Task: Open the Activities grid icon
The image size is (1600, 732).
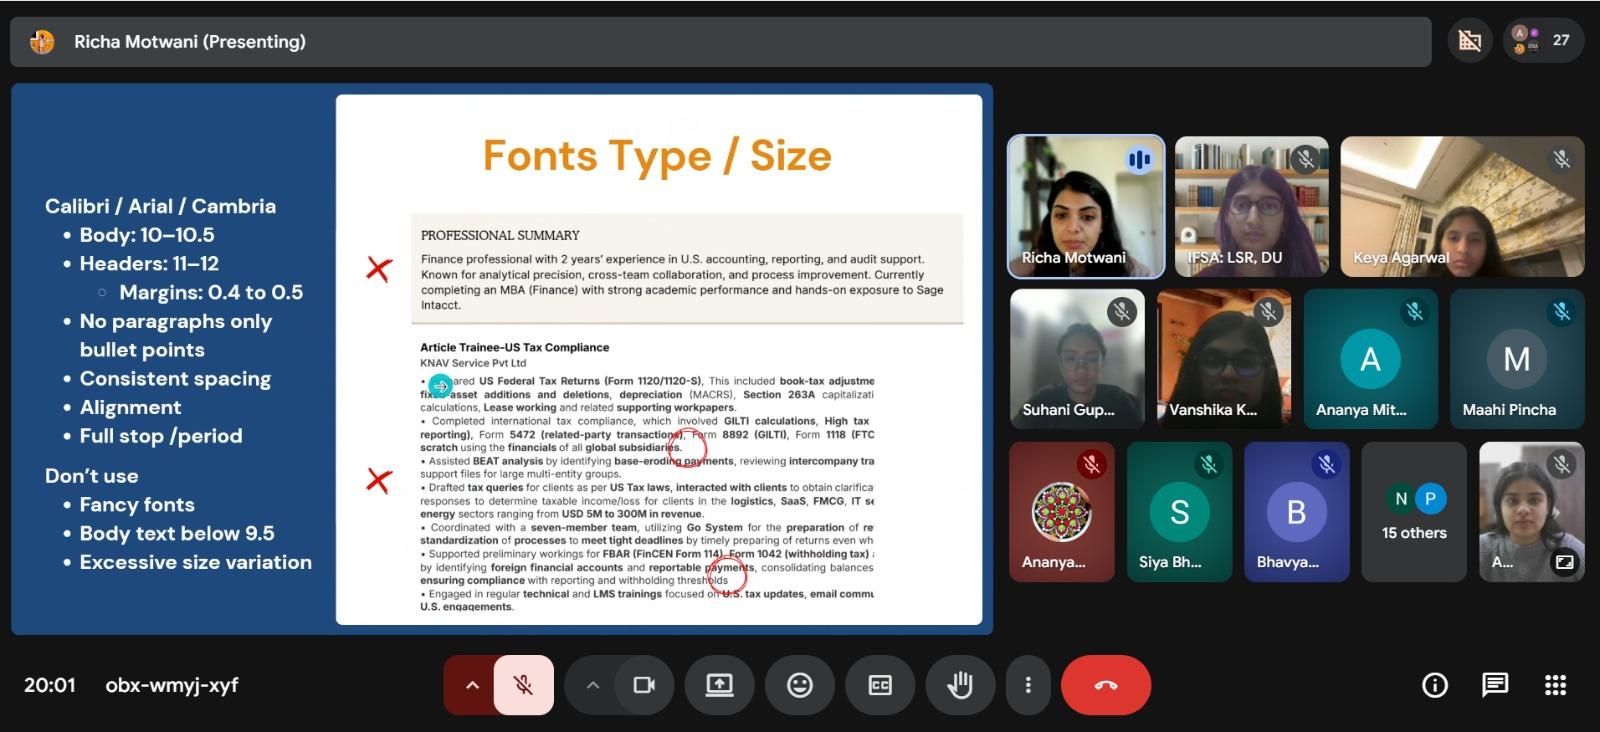Action: pyautogui.click(x=1555, y=685)
